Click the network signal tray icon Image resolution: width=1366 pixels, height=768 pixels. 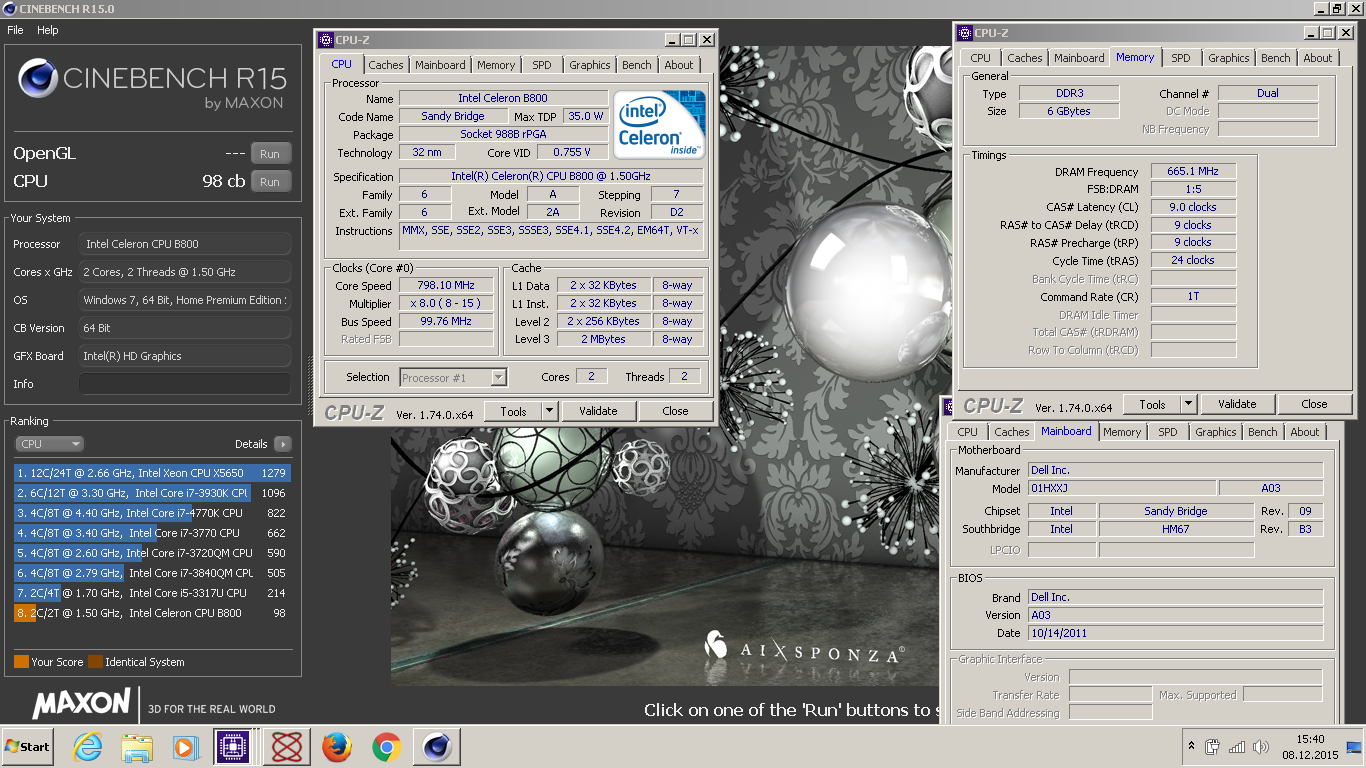1237,746
